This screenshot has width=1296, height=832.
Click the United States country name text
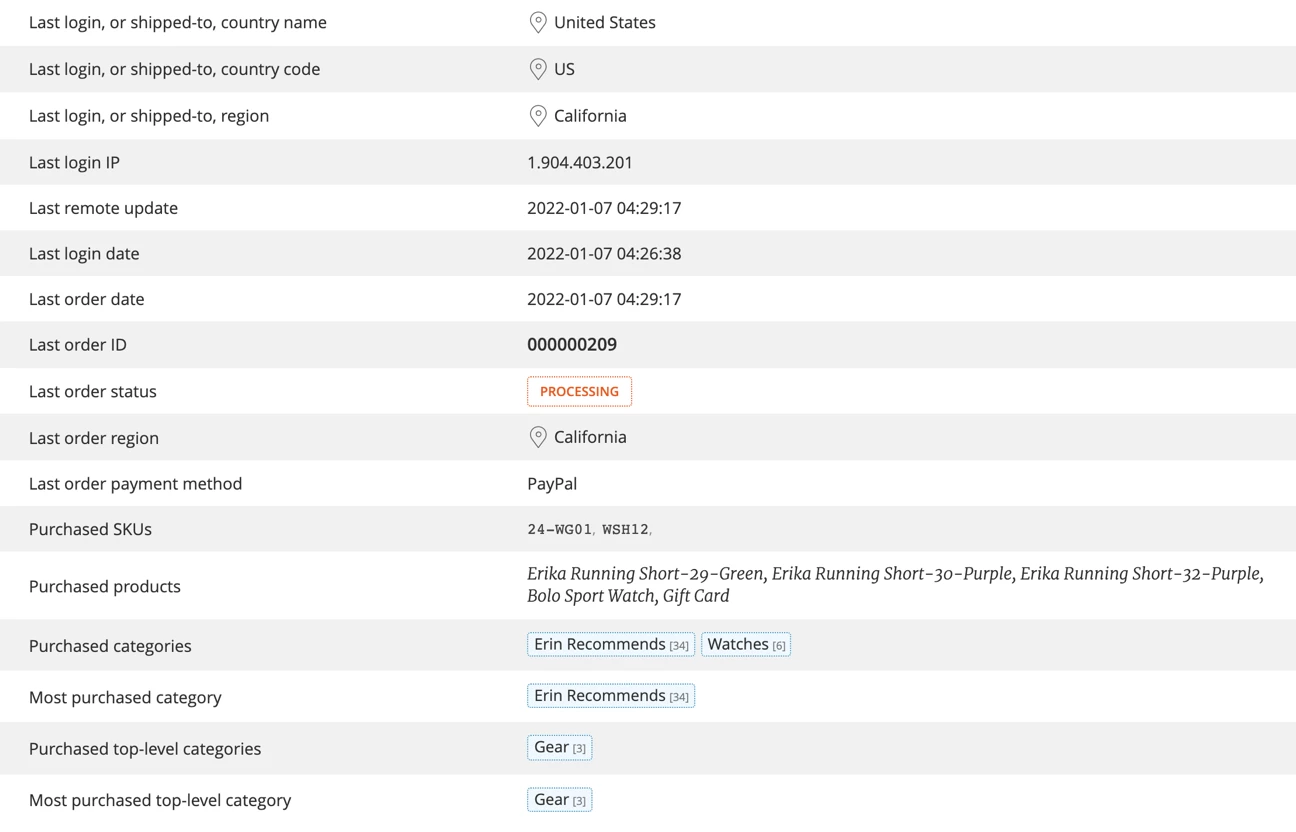tap(604, 22)
